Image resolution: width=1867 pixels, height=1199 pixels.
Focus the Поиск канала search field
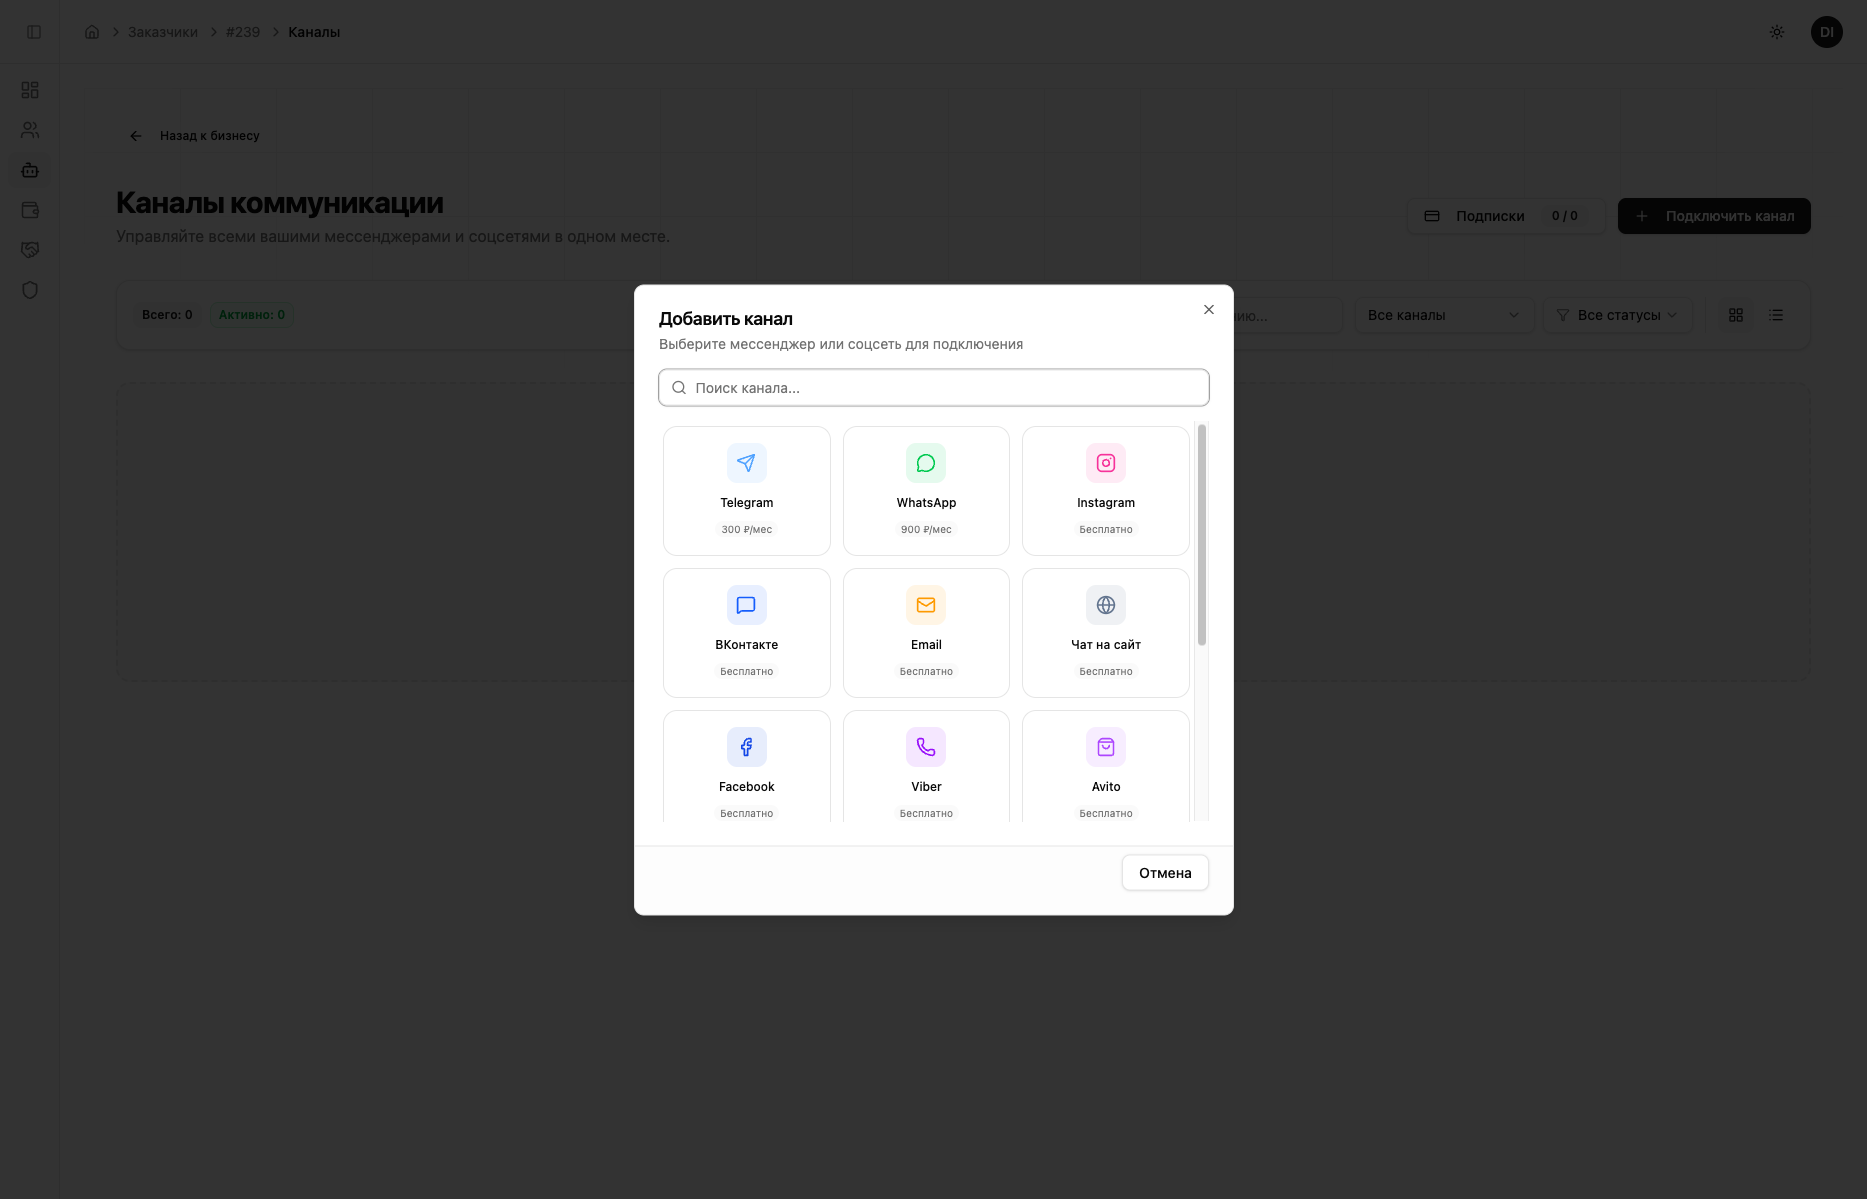pyautogui.click(x=934, y=388)
